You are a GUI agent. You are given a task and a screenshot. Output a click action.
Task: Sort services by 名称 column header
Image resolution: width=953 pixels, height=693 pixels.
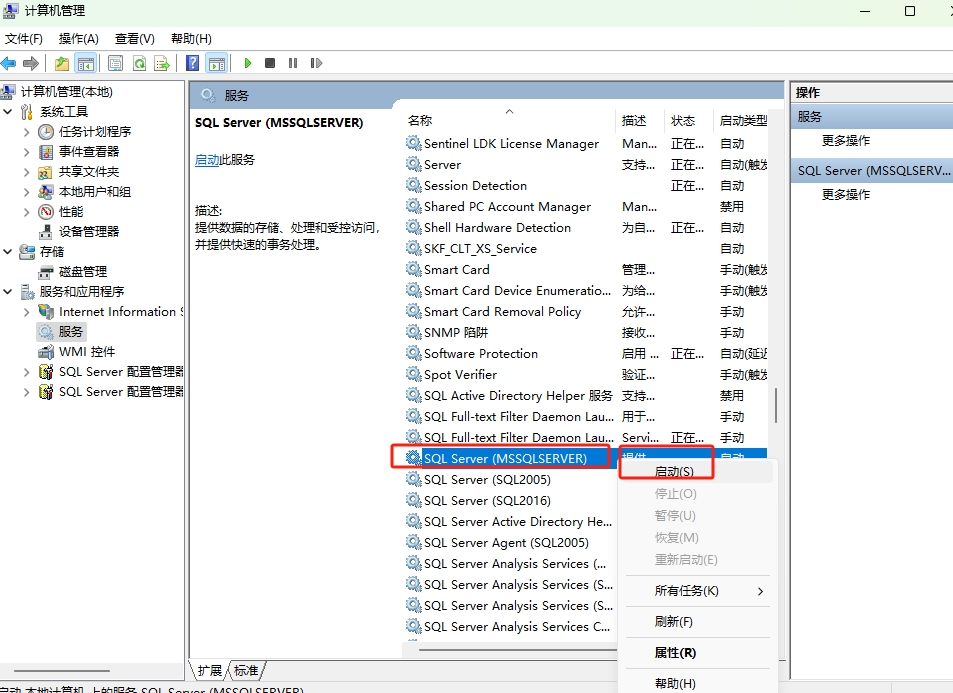[x=509, y=120]
